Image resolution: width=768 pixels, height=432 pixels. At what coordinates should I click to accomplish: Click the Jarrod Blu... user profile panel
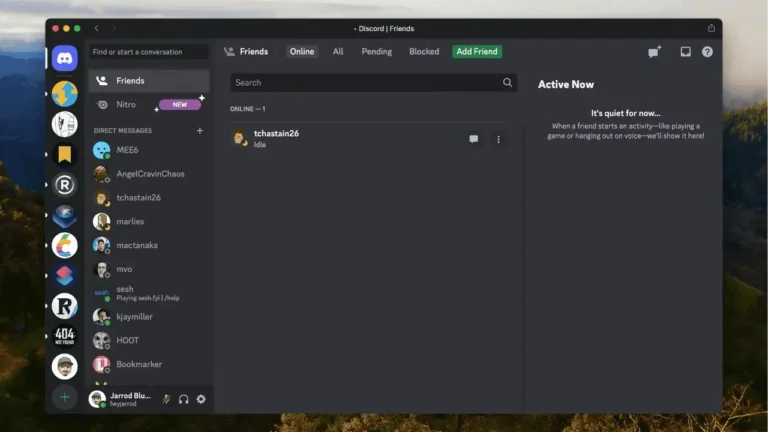[x=122, y=399]
